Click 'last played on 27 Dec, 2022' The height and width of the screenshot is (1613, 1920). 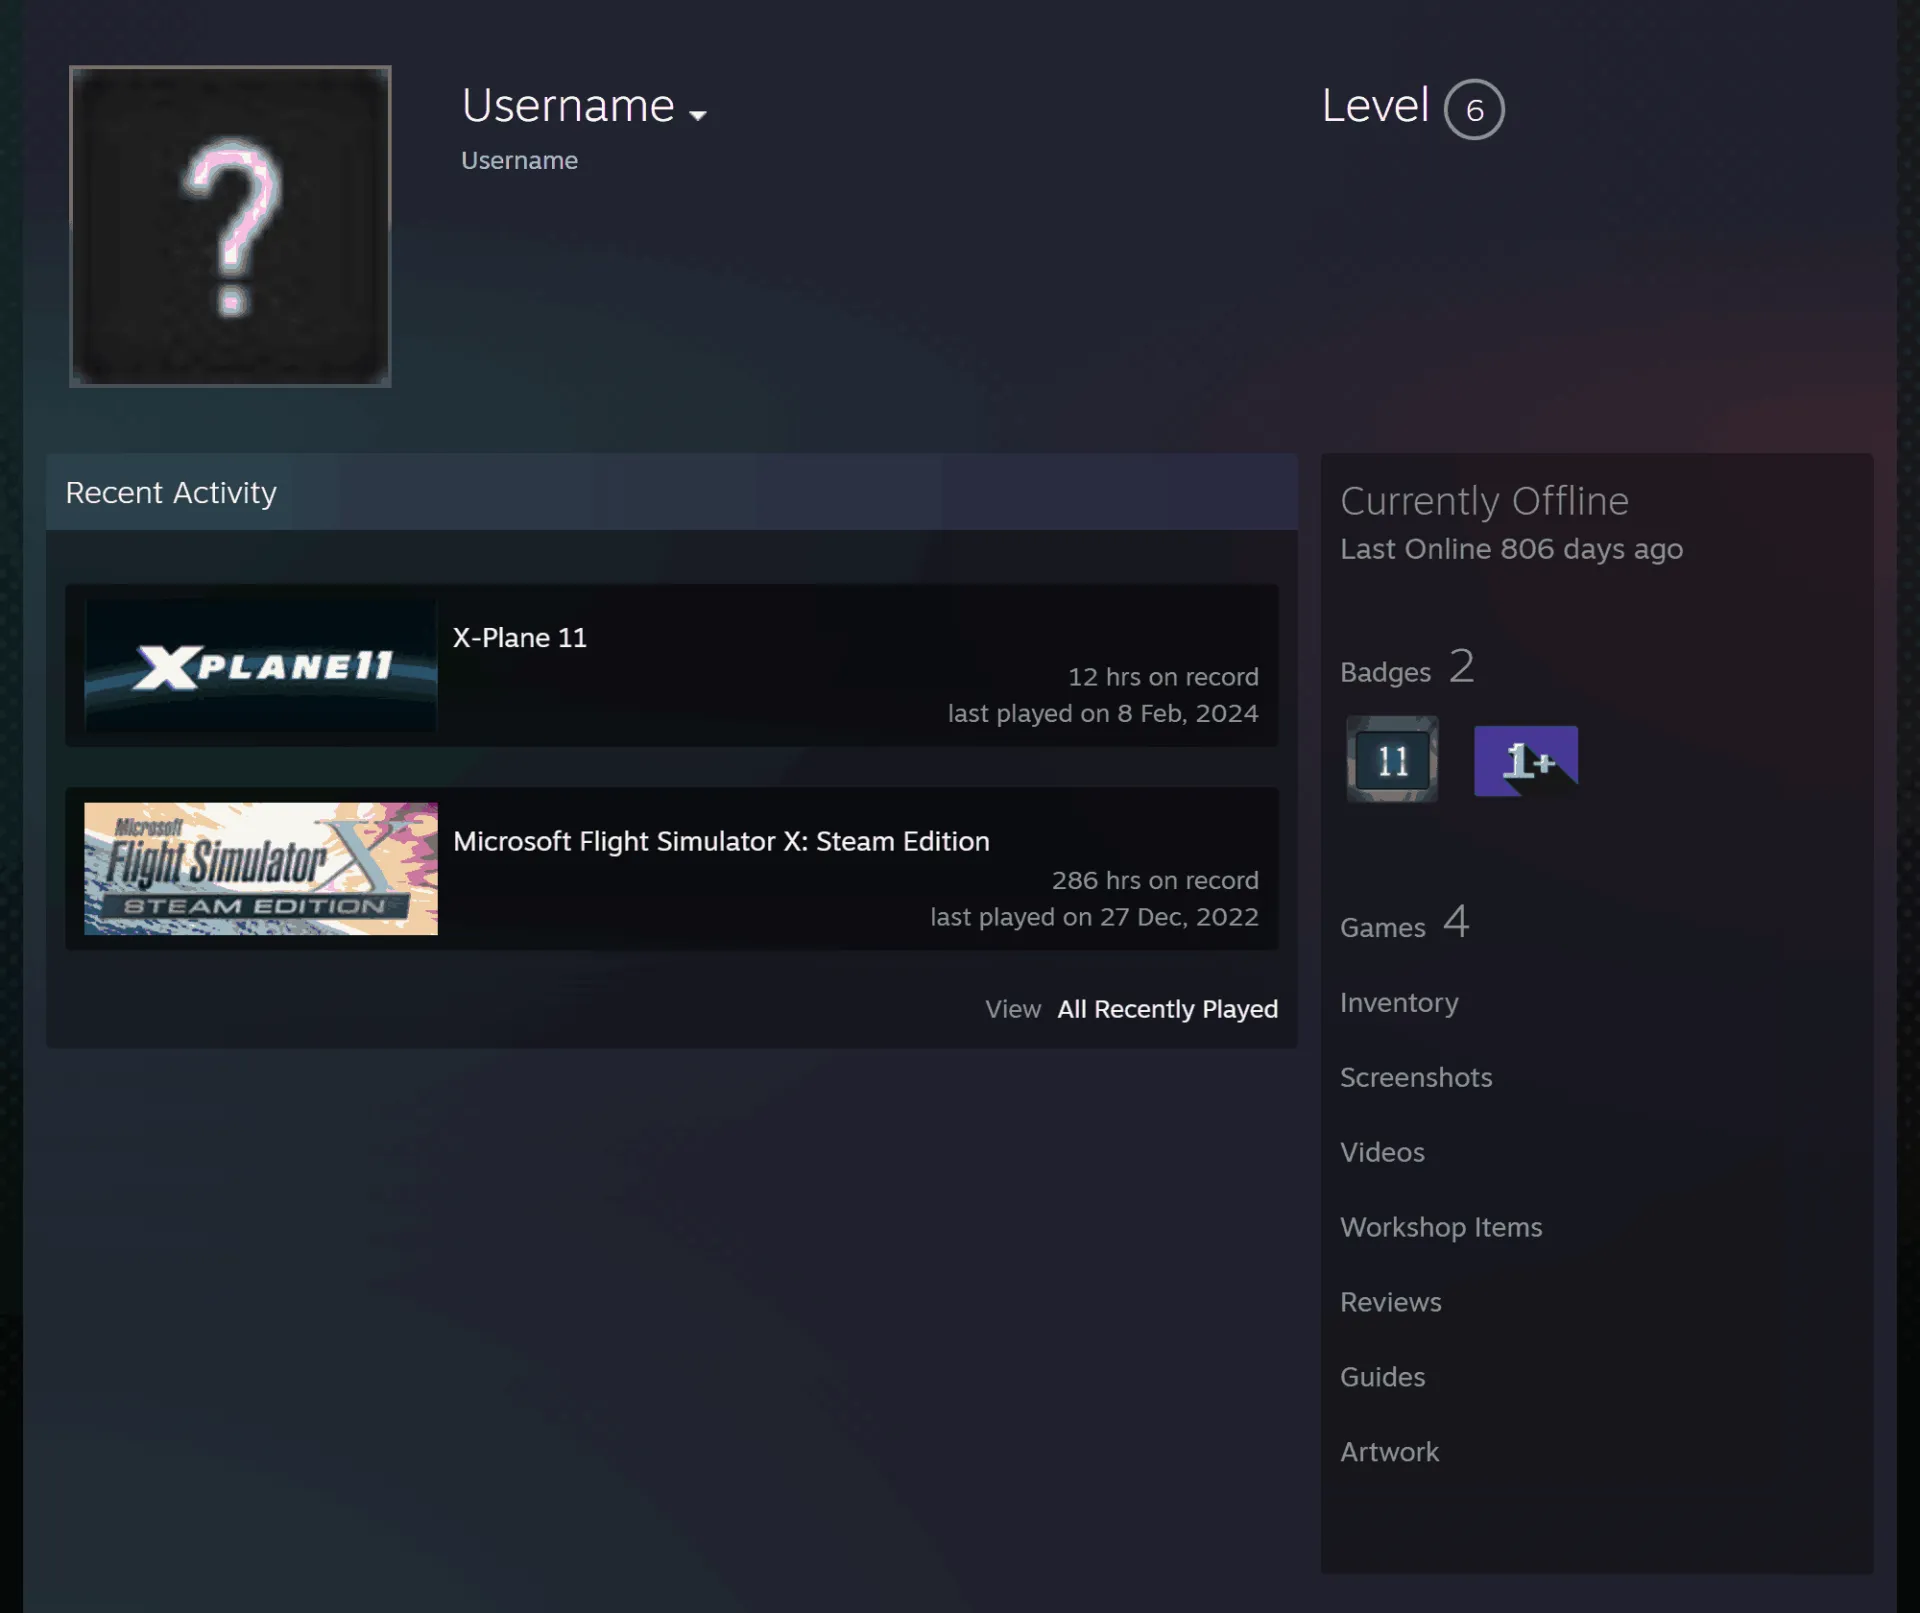(x=1094, y=918)
